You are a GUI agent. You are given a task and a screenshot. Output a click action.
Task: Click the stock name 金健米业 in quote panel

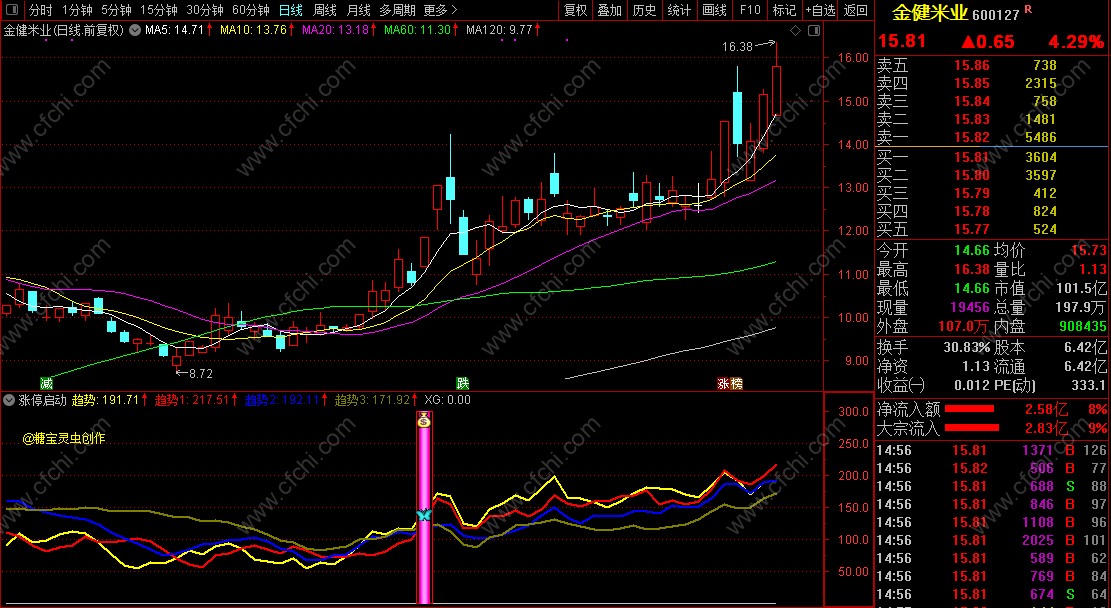pos(930,13)
